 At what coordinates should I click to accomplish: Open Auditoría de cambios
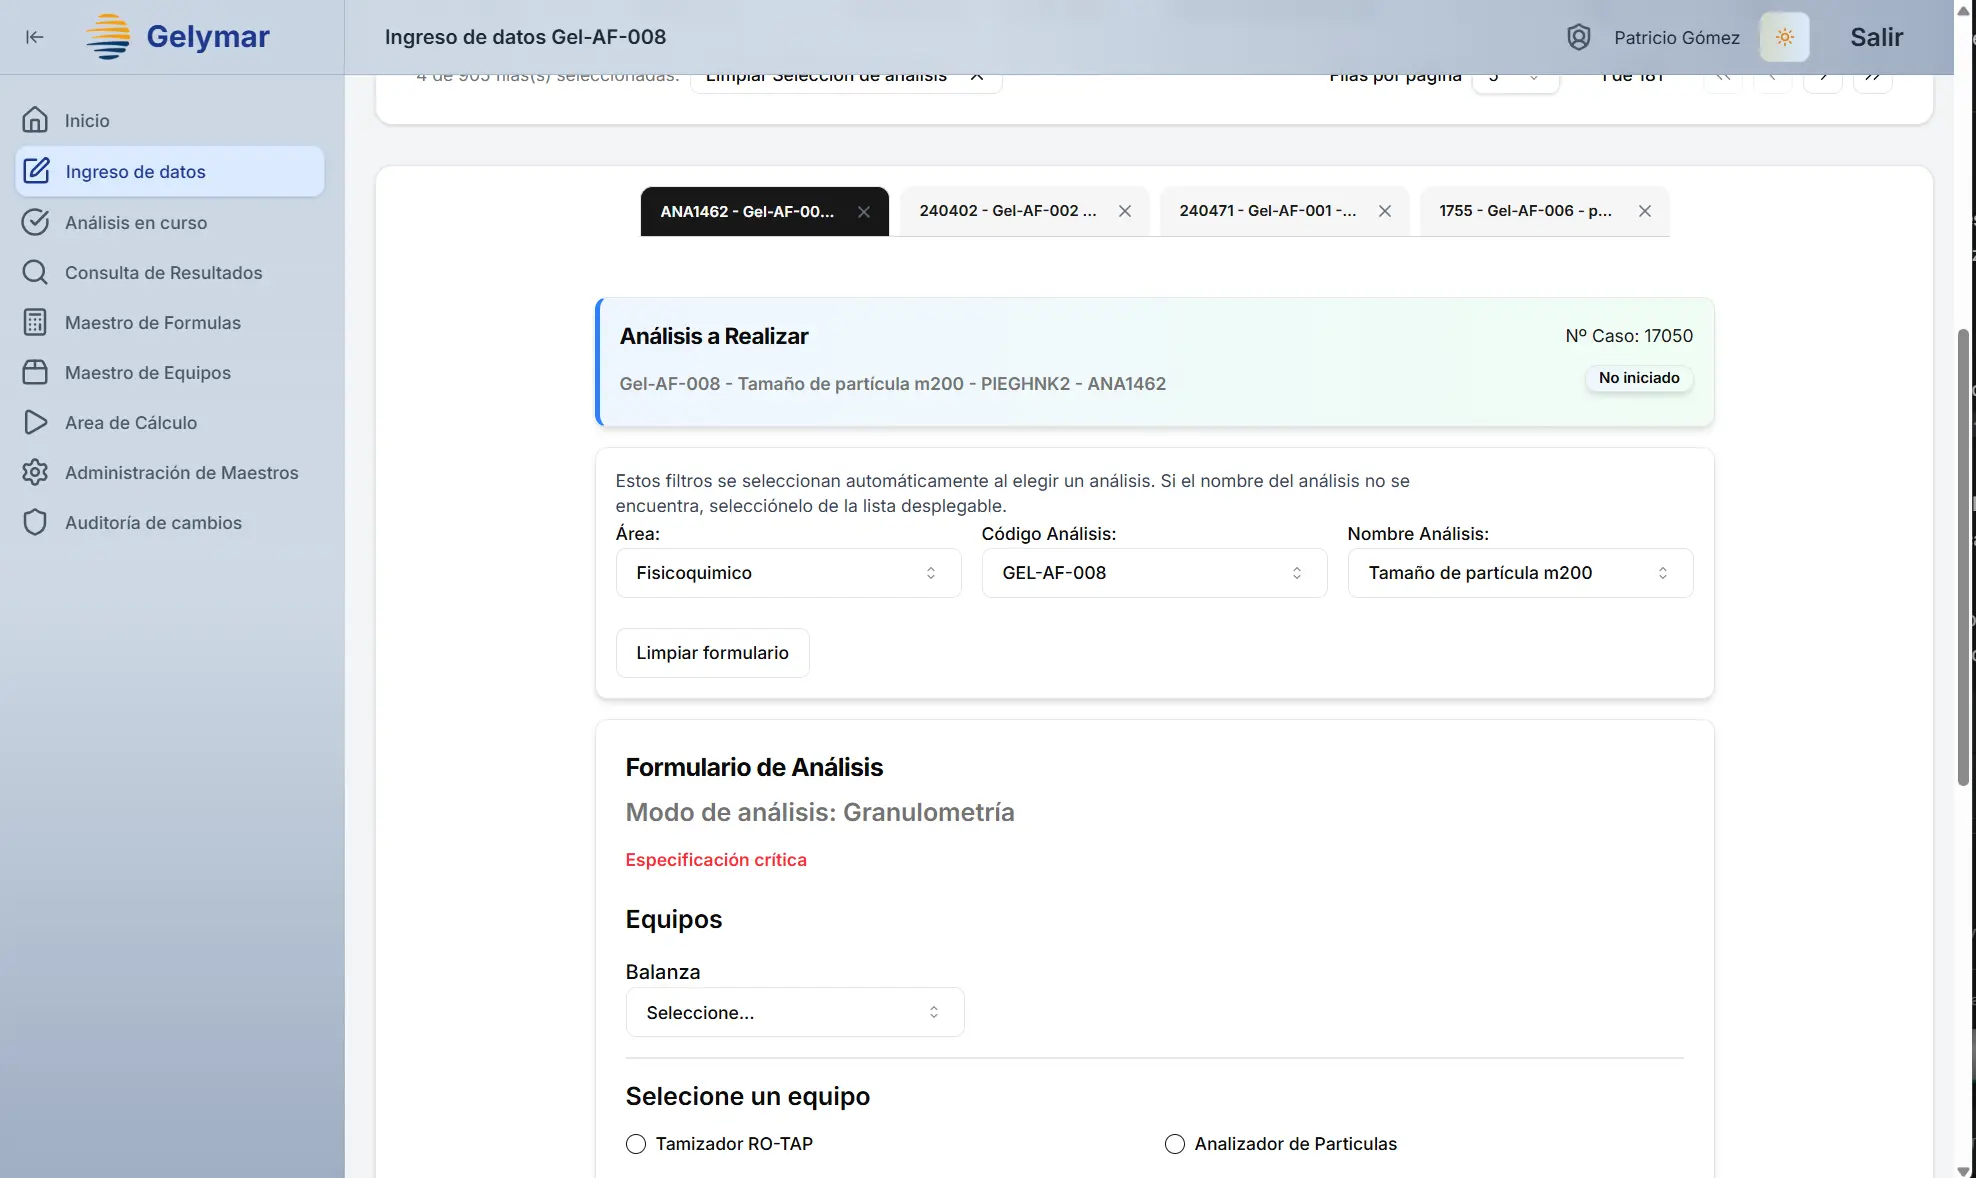[153, 522]
